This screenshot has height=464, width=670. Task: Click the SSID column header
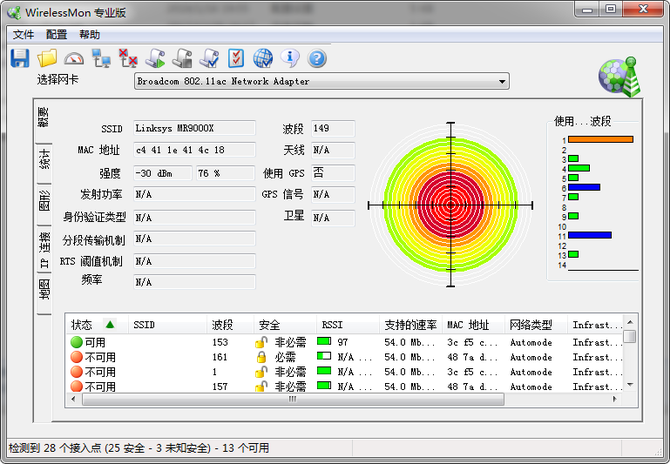[145, 325]
